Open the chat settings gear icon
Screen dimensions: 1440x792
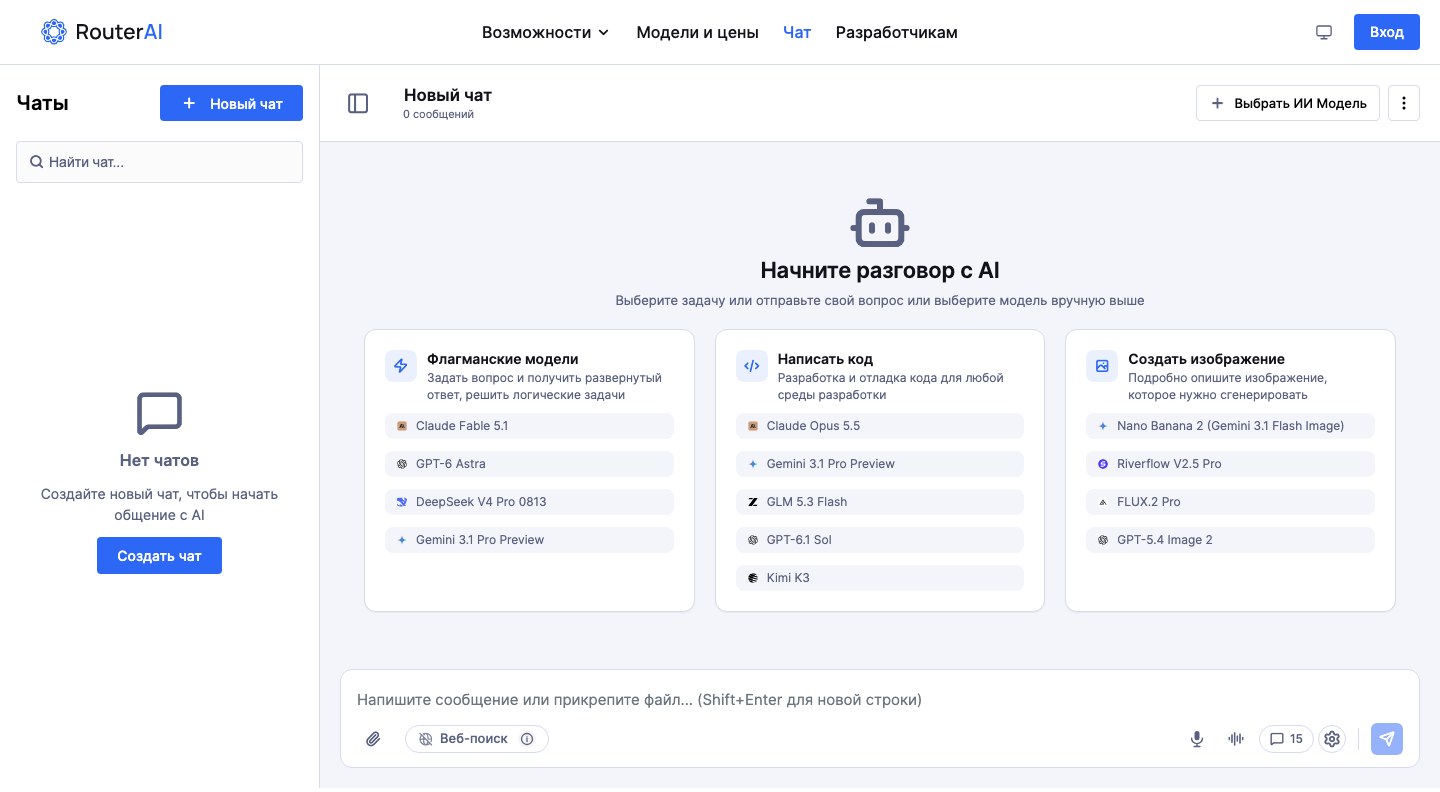[1332, 739]
